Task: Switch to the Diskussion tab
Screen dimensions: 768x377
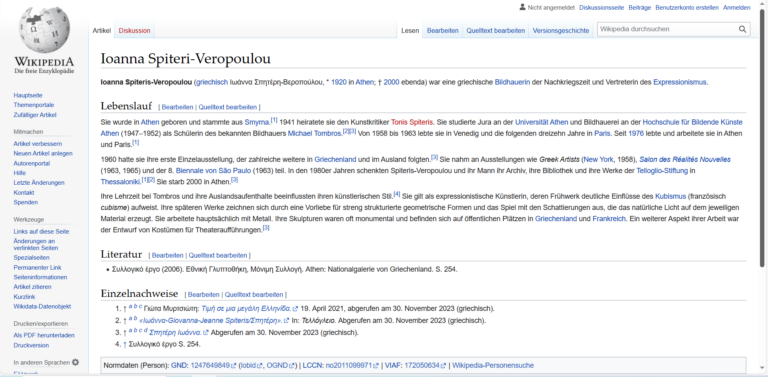Action: click(x=134, y=30)
